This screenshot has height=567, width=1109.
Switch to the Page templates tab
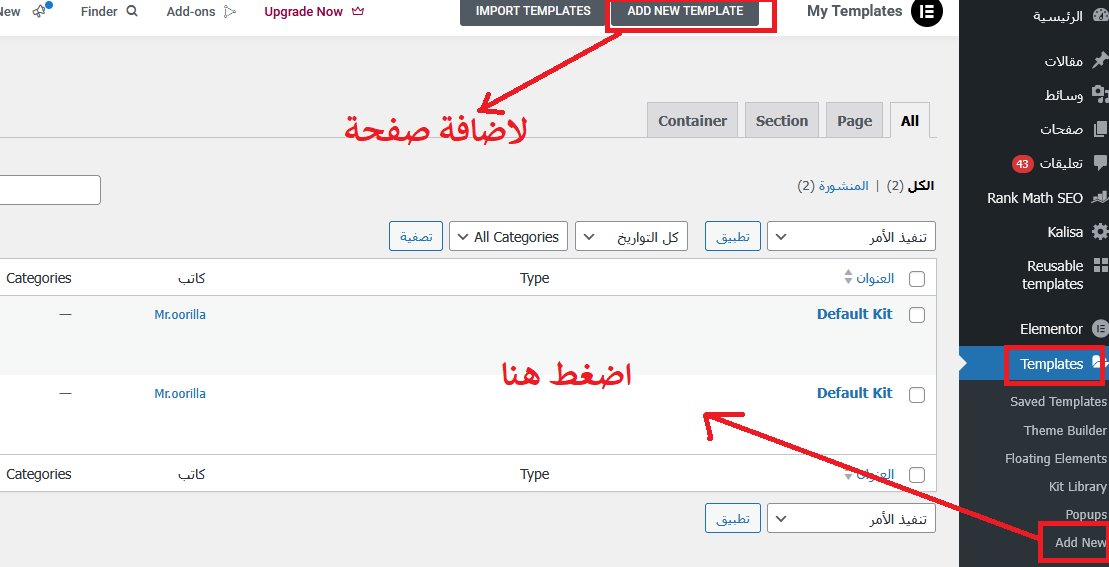[854, 120]
